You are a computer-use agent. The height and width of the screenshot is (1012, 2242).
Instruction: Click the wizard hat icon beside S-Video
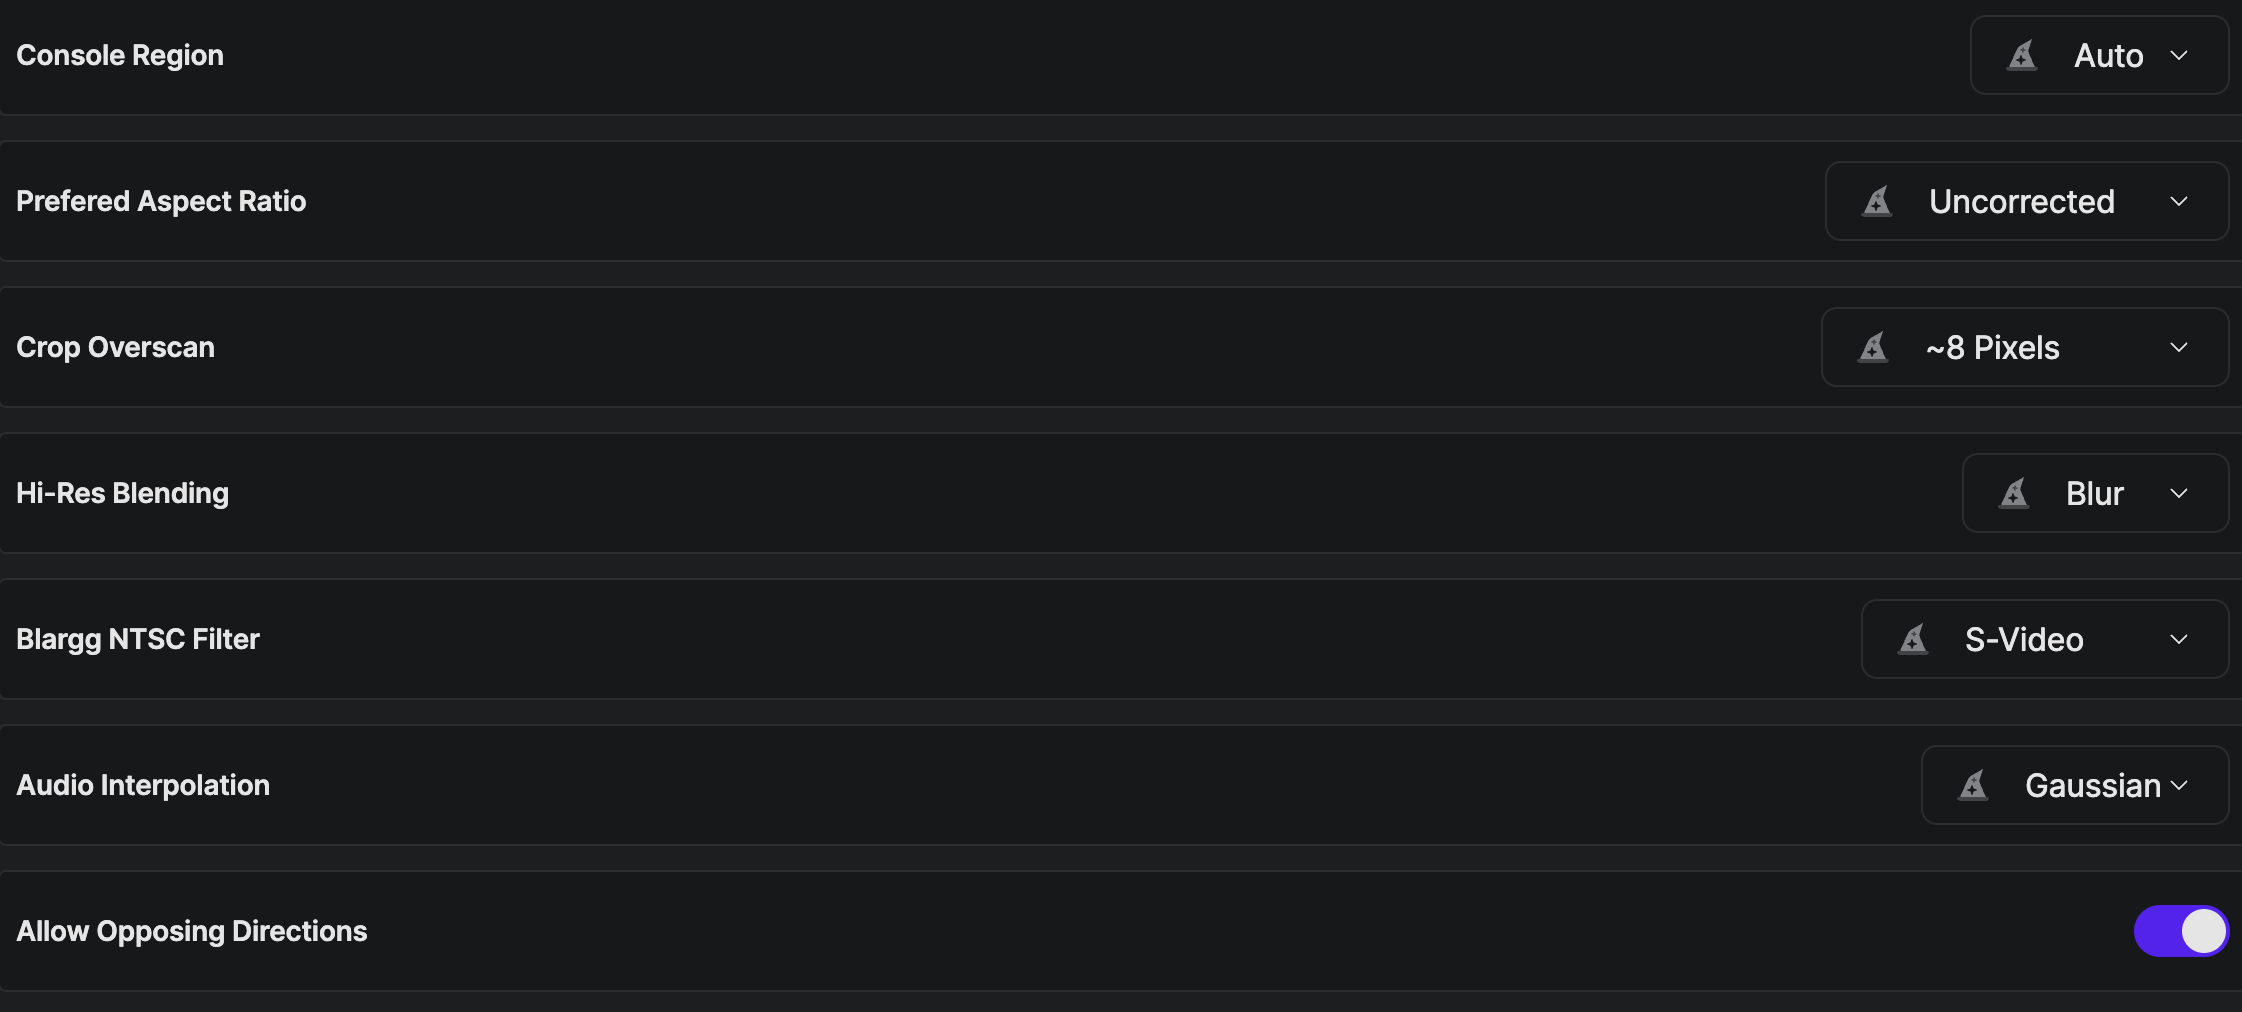1913,639
